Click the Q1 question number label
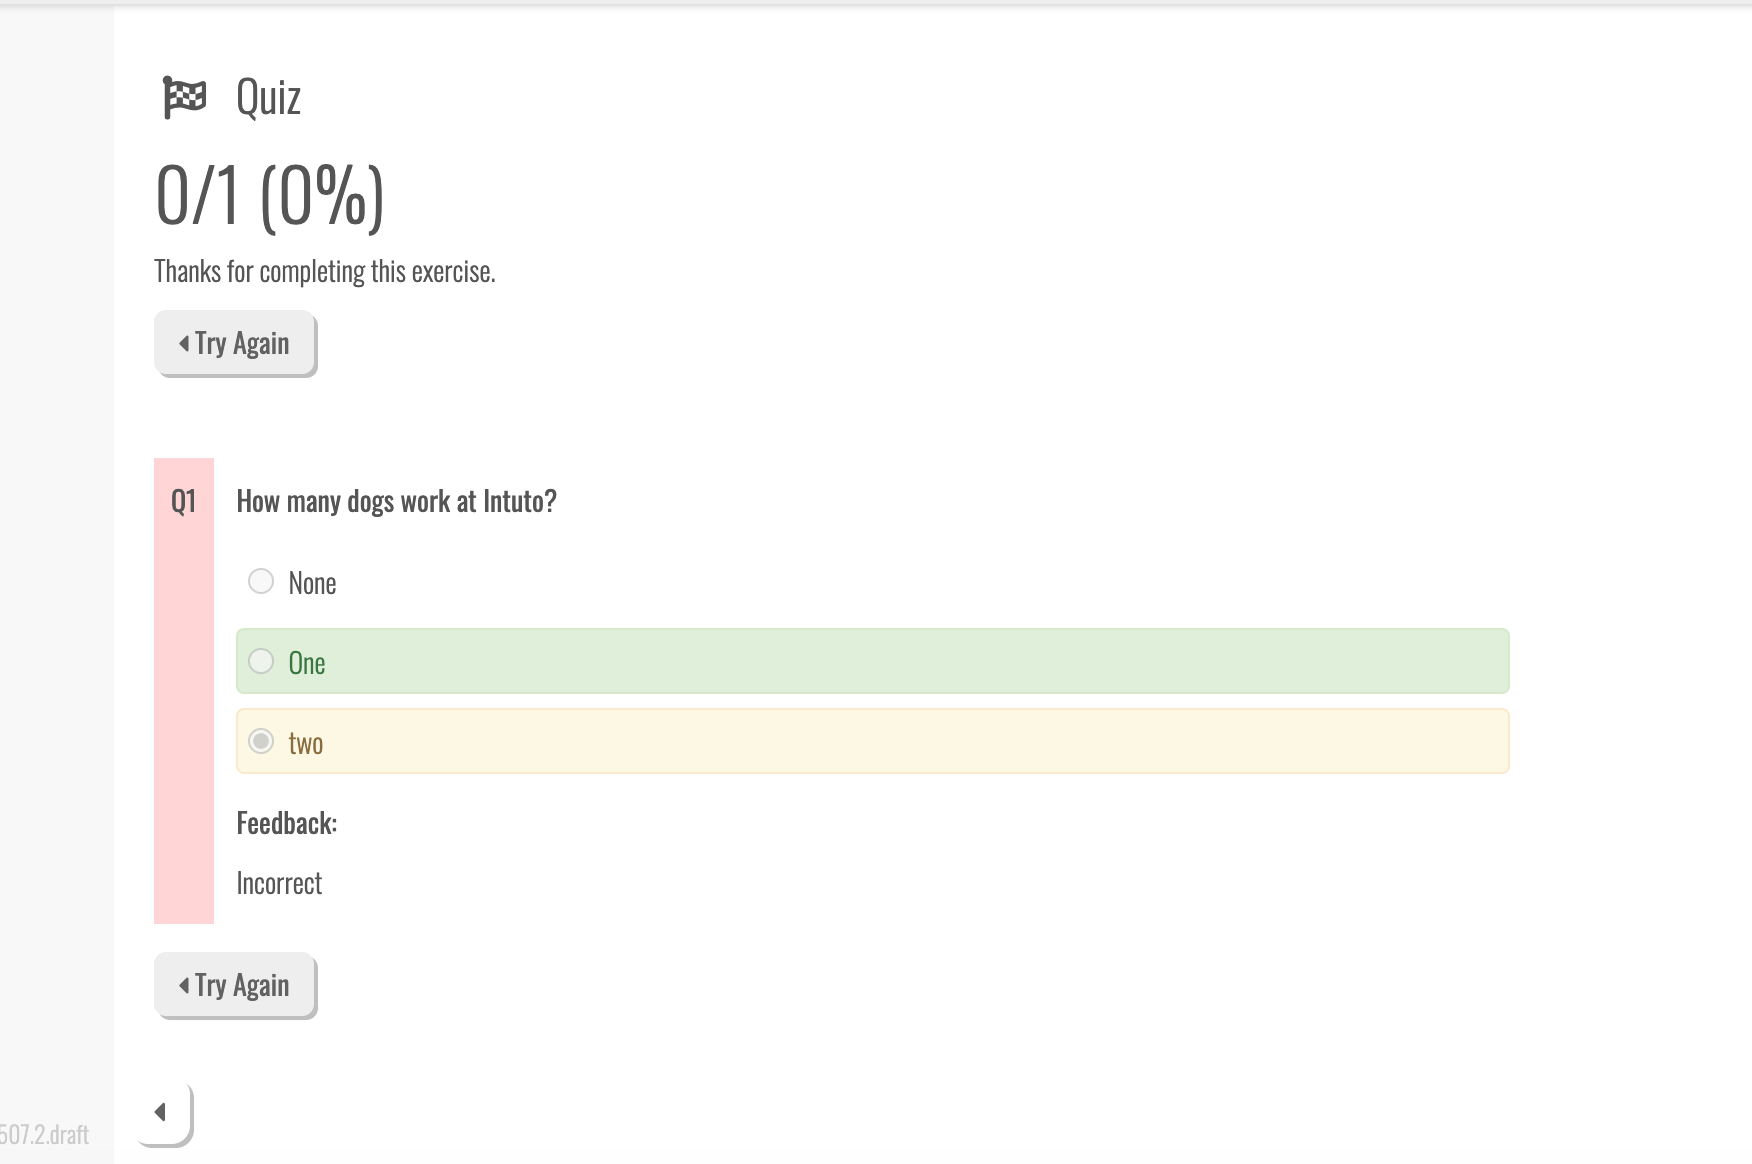This screenshot has width=1752, height=1164. (183, 501)
